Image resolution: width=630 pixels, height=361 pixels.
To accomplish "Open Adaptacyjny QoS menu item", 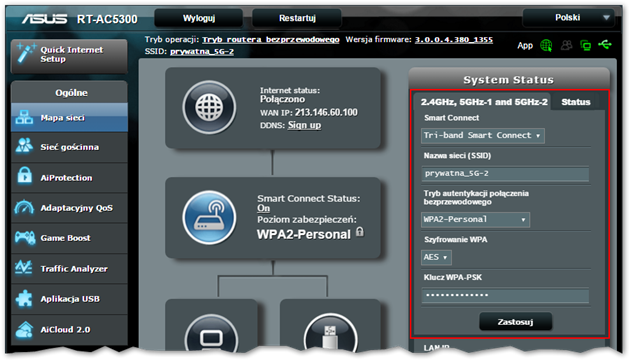I will tap(70, 208).
